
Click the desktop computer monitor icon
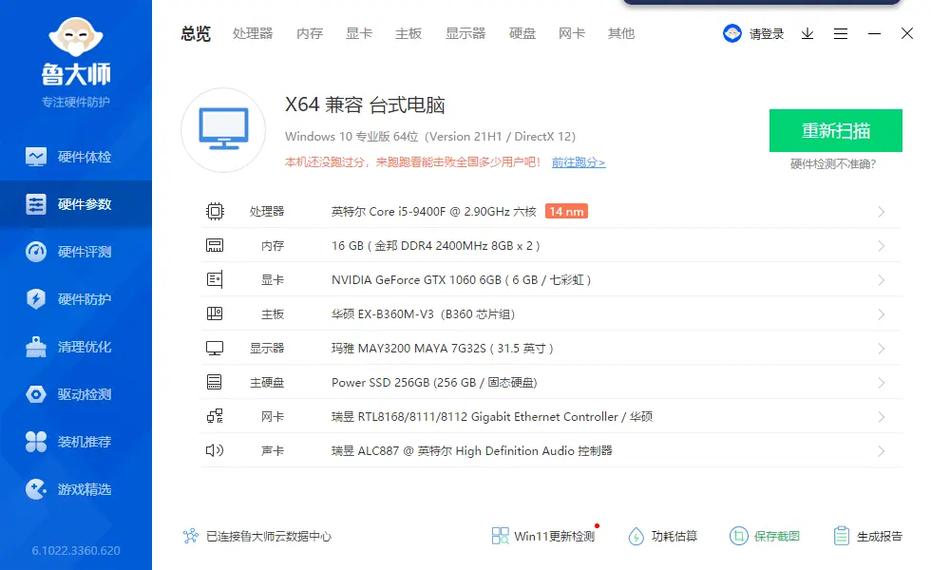pyautogui.click(x=223, y=130)
